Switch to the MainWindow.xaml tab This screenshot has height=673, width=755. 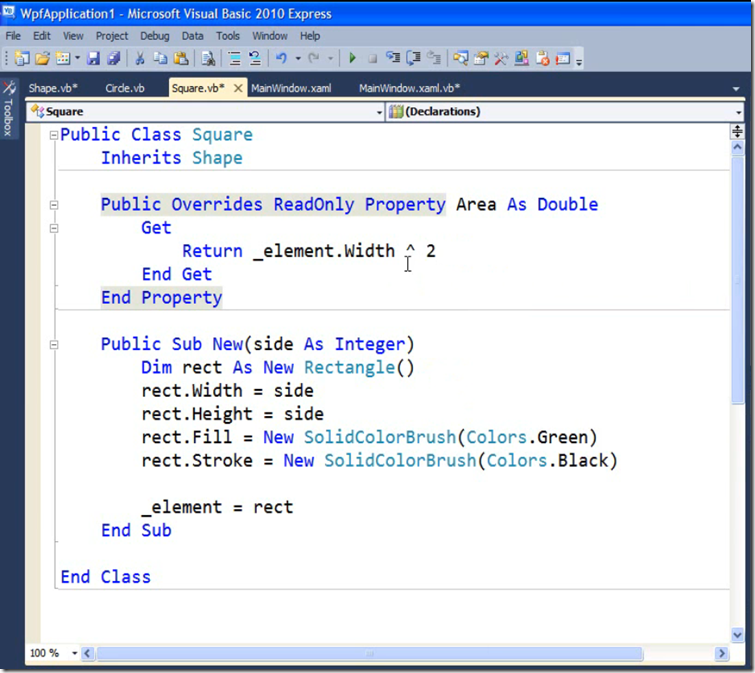[x=291, y=88]
